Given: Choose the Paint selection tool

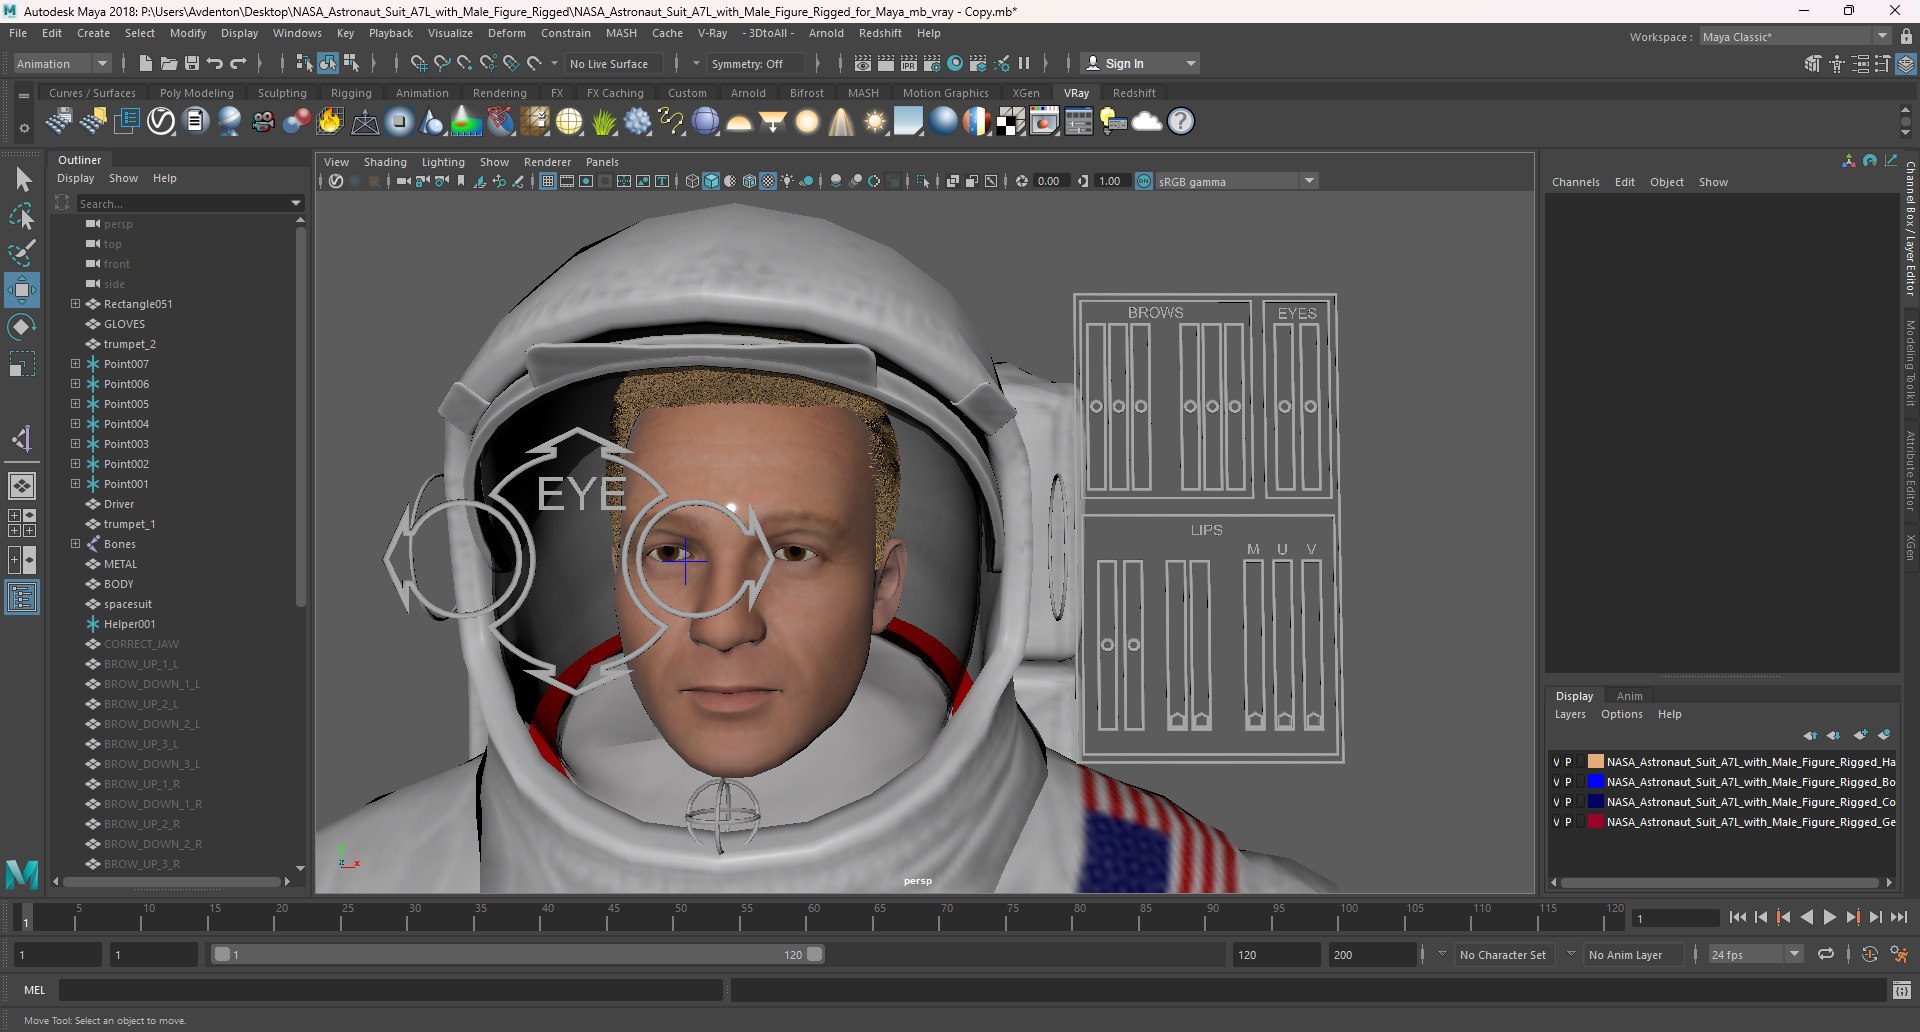Looking at the screenshot, I should coord(22,252).
